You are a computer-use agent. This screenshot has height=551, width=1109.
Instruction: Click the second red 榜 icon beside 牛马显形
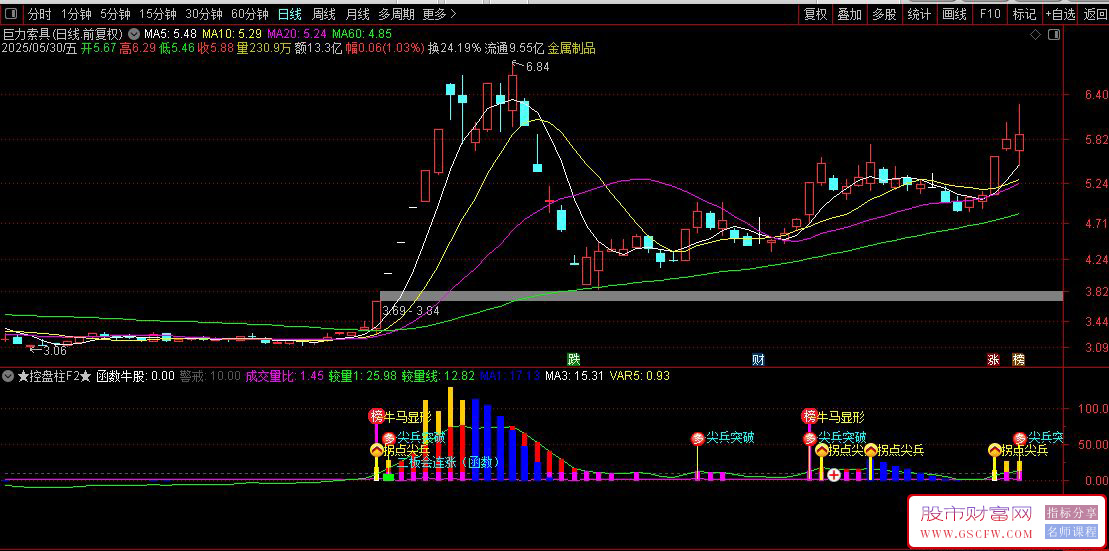pos(809,417)
